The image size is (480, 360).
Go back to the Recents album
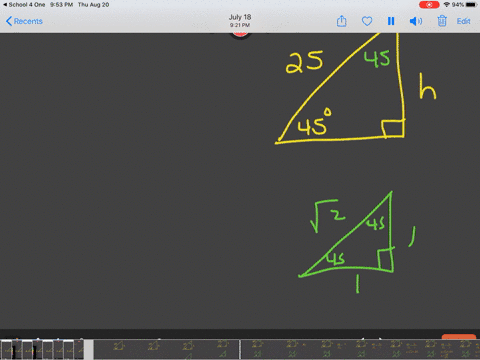tap(24, 21)
